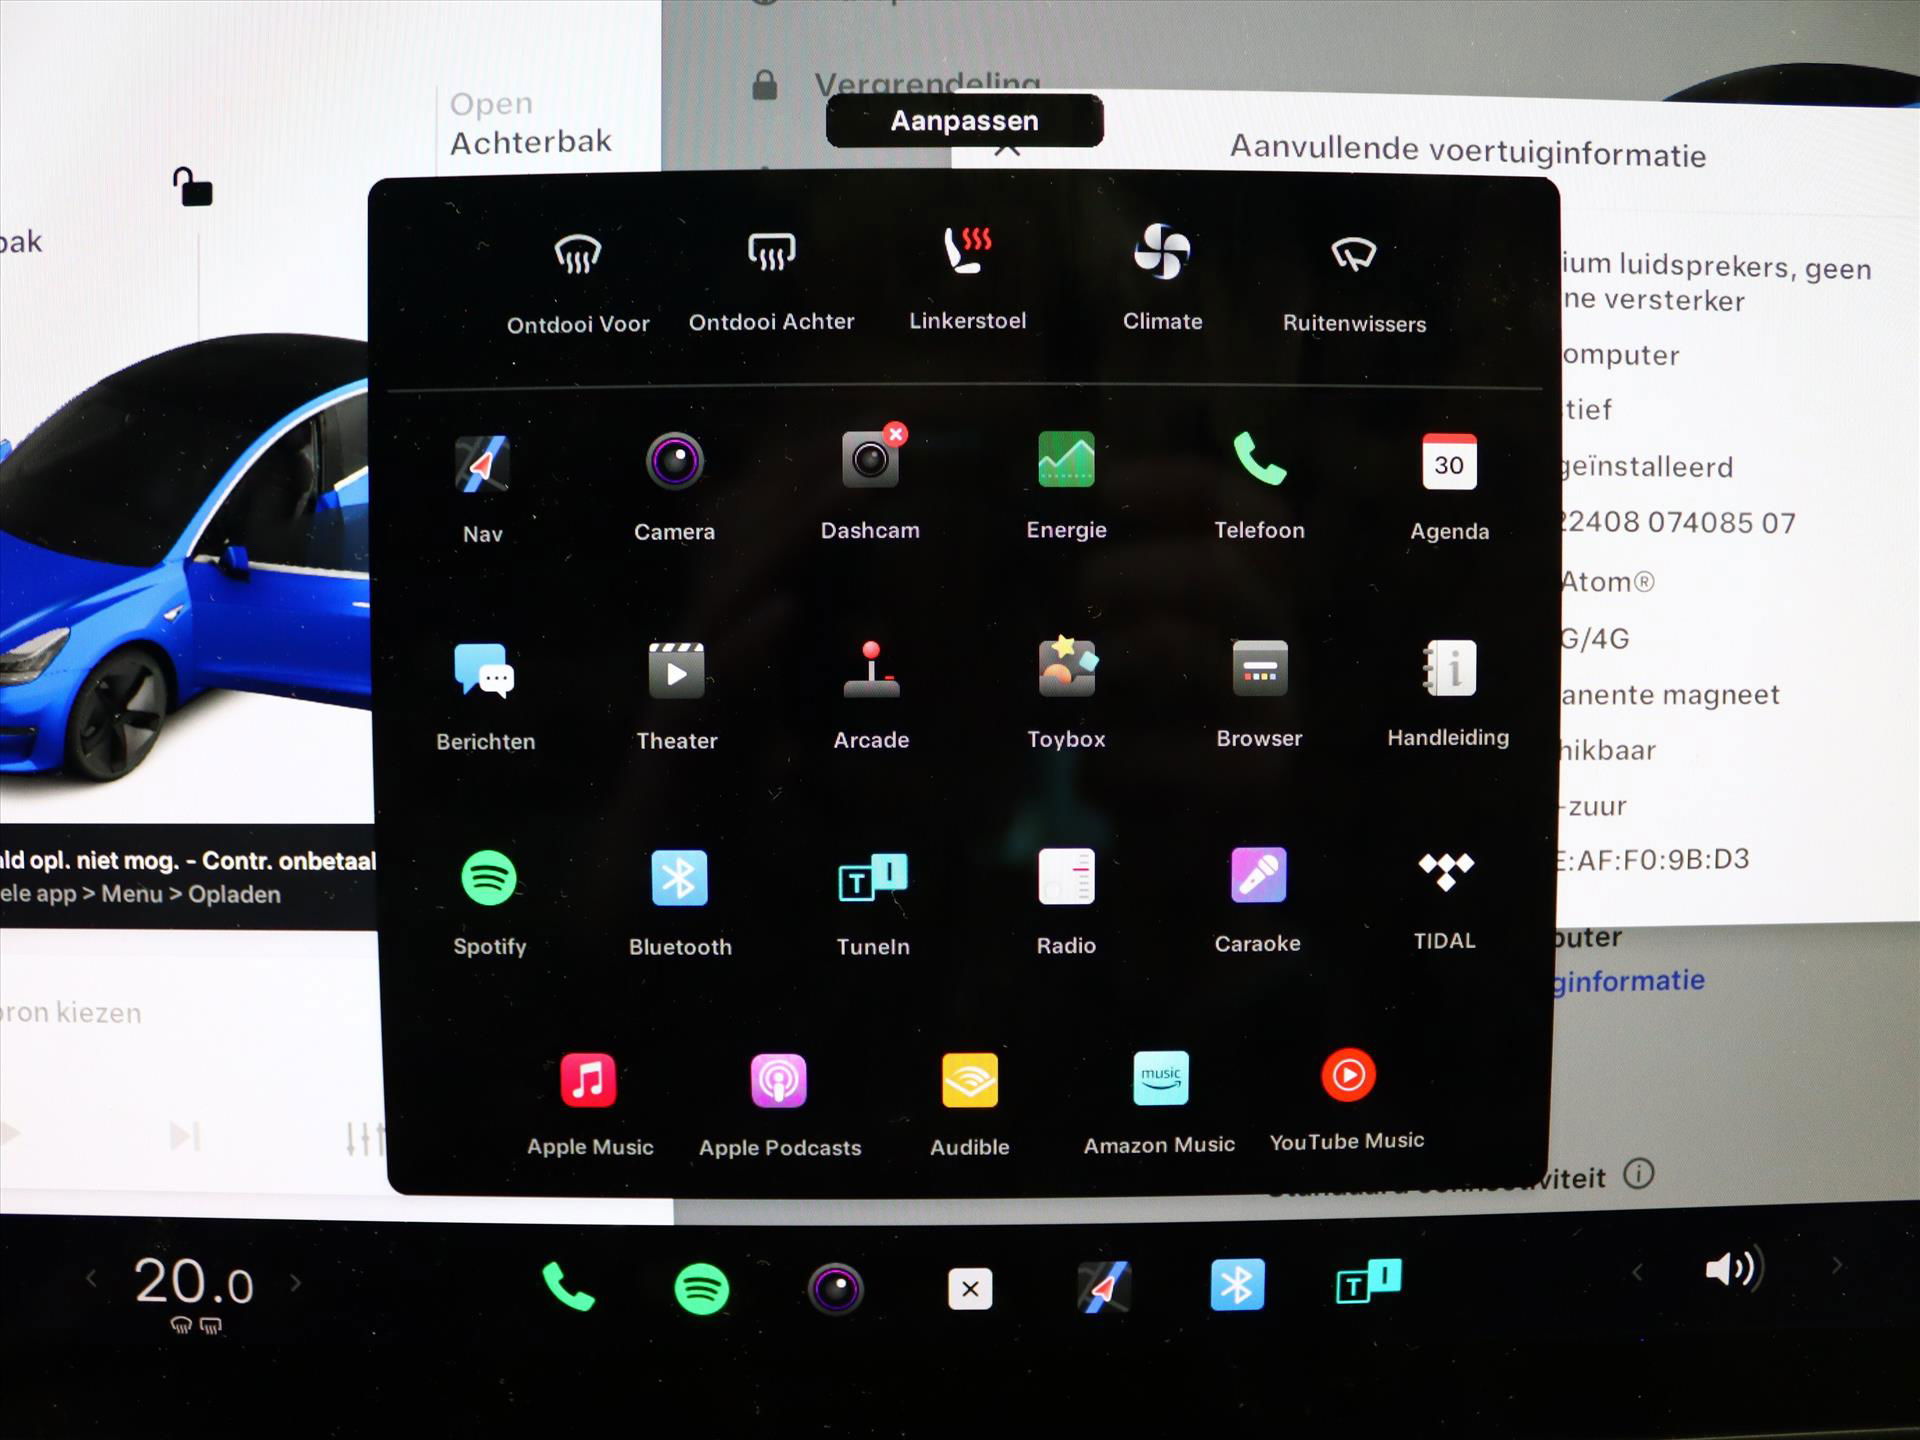Open the Climate fan control
This screenshot has height=1440, width=1920.
[1162, 278]
